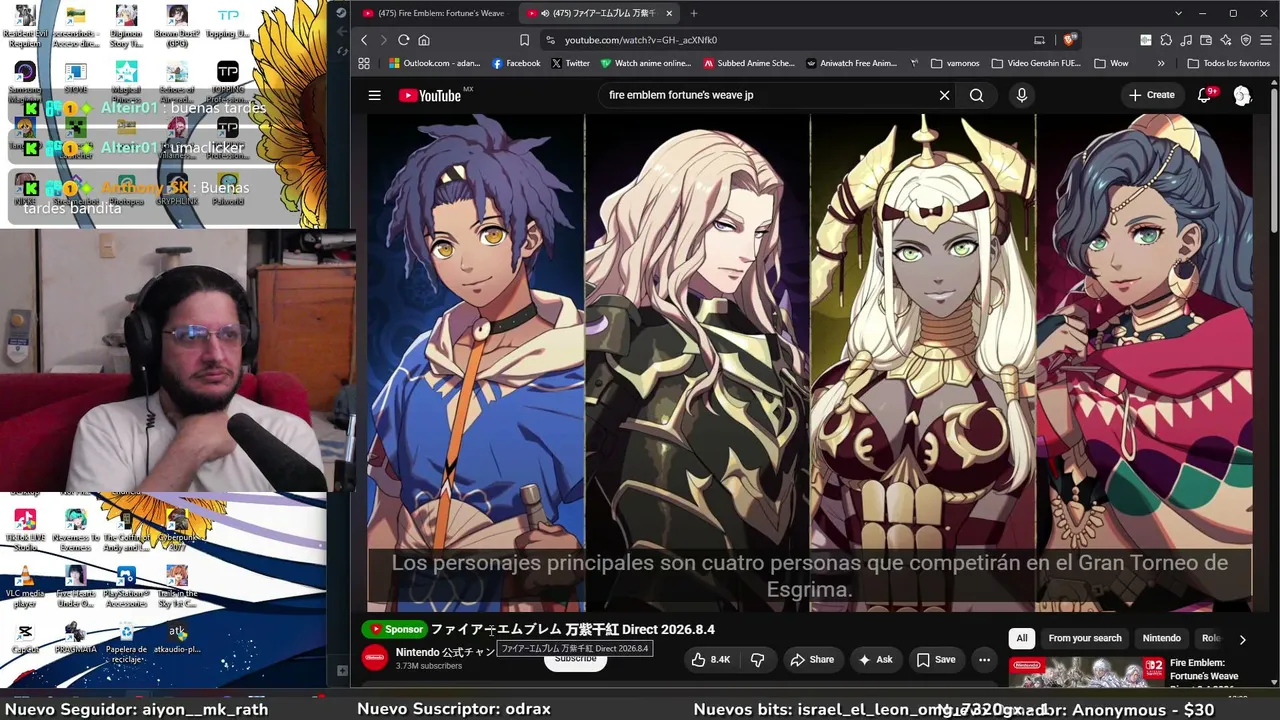Open the cast or send-tab icon in address bar
The height and width of the screenshot is (720, 1280).
click(x=1039, y=40)
